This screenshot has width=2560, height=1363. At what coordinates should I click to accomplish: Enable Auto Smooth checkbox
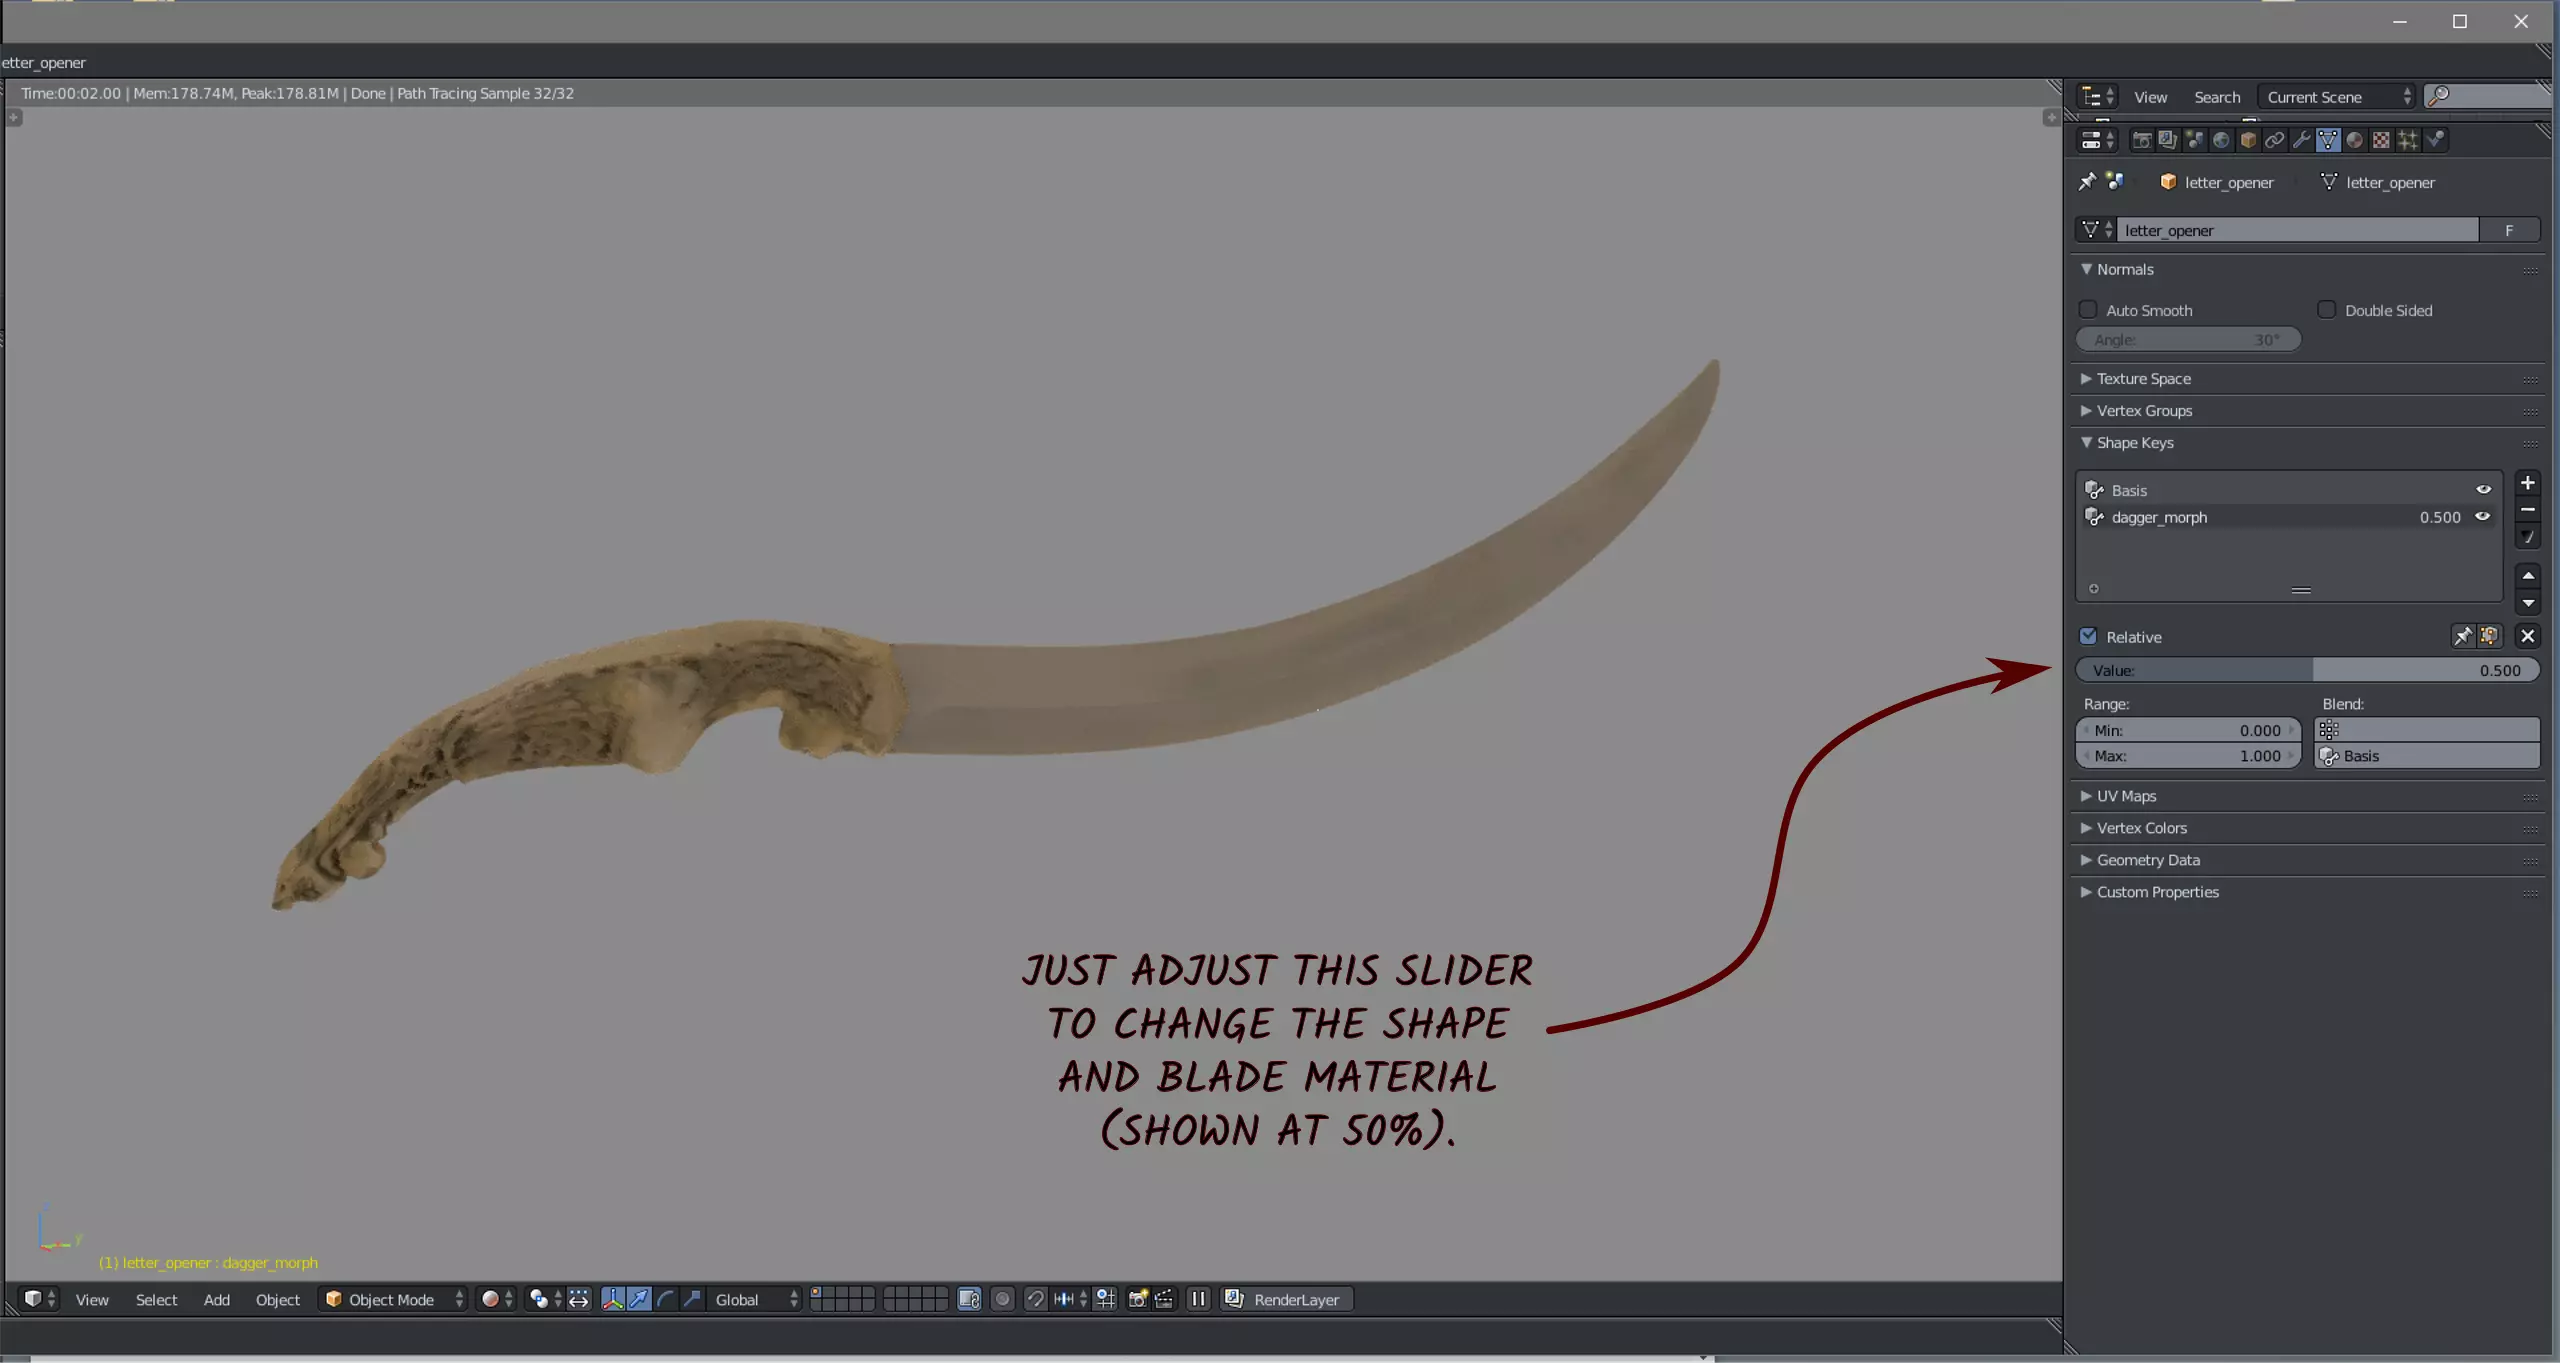[x=2088, y=310]
